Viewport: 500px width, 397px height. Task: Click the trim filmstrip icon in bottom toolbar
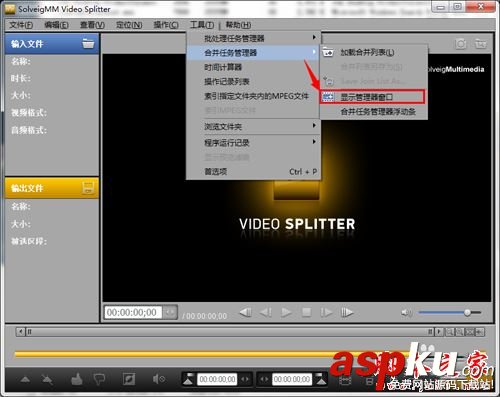coord(345,380)
